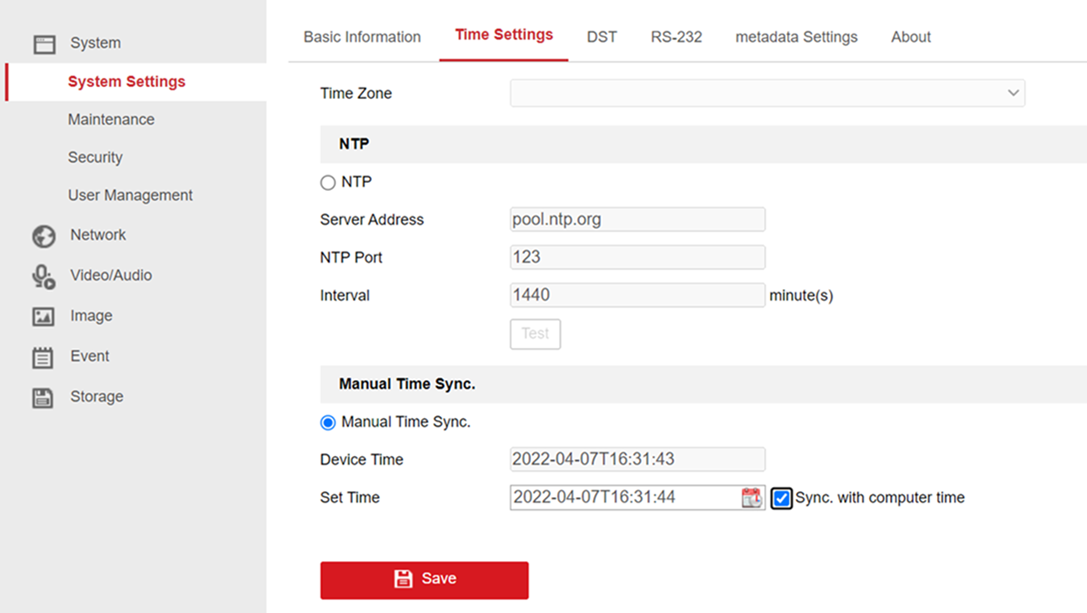Select the Event calendar icon
The width and height of the screenshot is (1087, 613).
pyautogui.click(x=43, y=356)
